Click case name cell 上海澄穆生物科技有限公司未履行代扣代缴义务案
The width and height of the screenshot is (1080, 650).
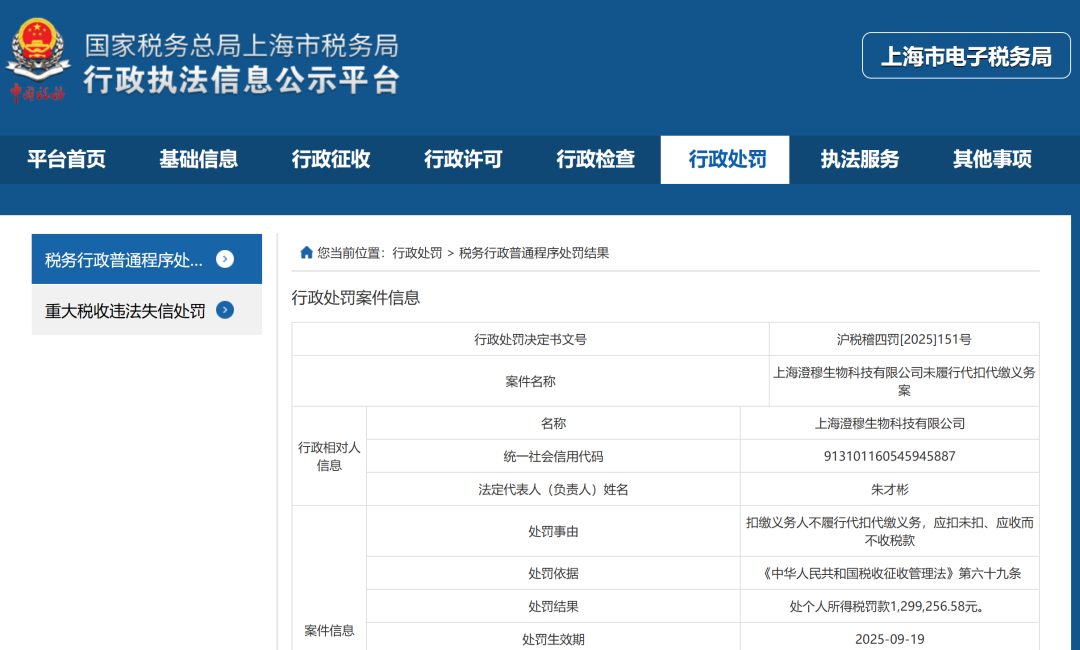[904, 381]
